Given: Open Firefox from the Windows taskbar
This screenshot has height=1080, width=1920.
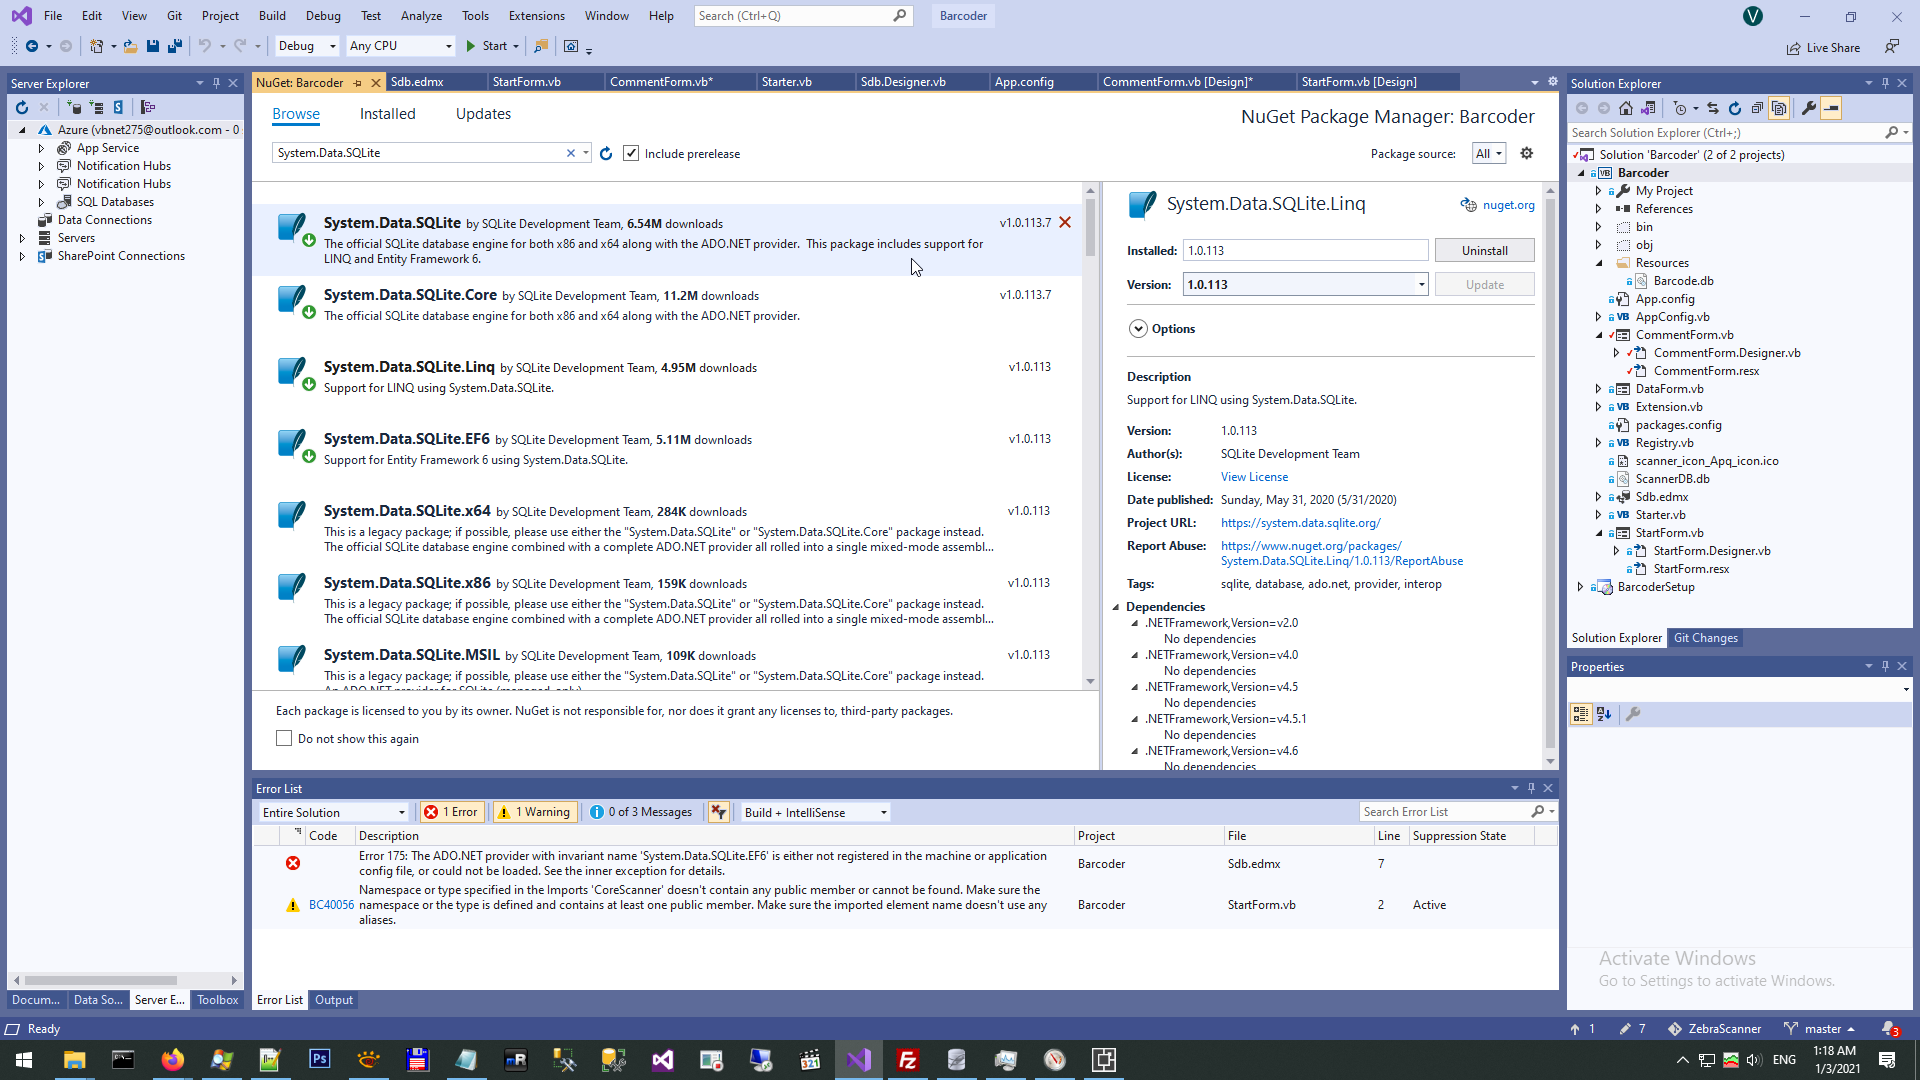Looking at the screenshot, I should tap(172, 1060).
